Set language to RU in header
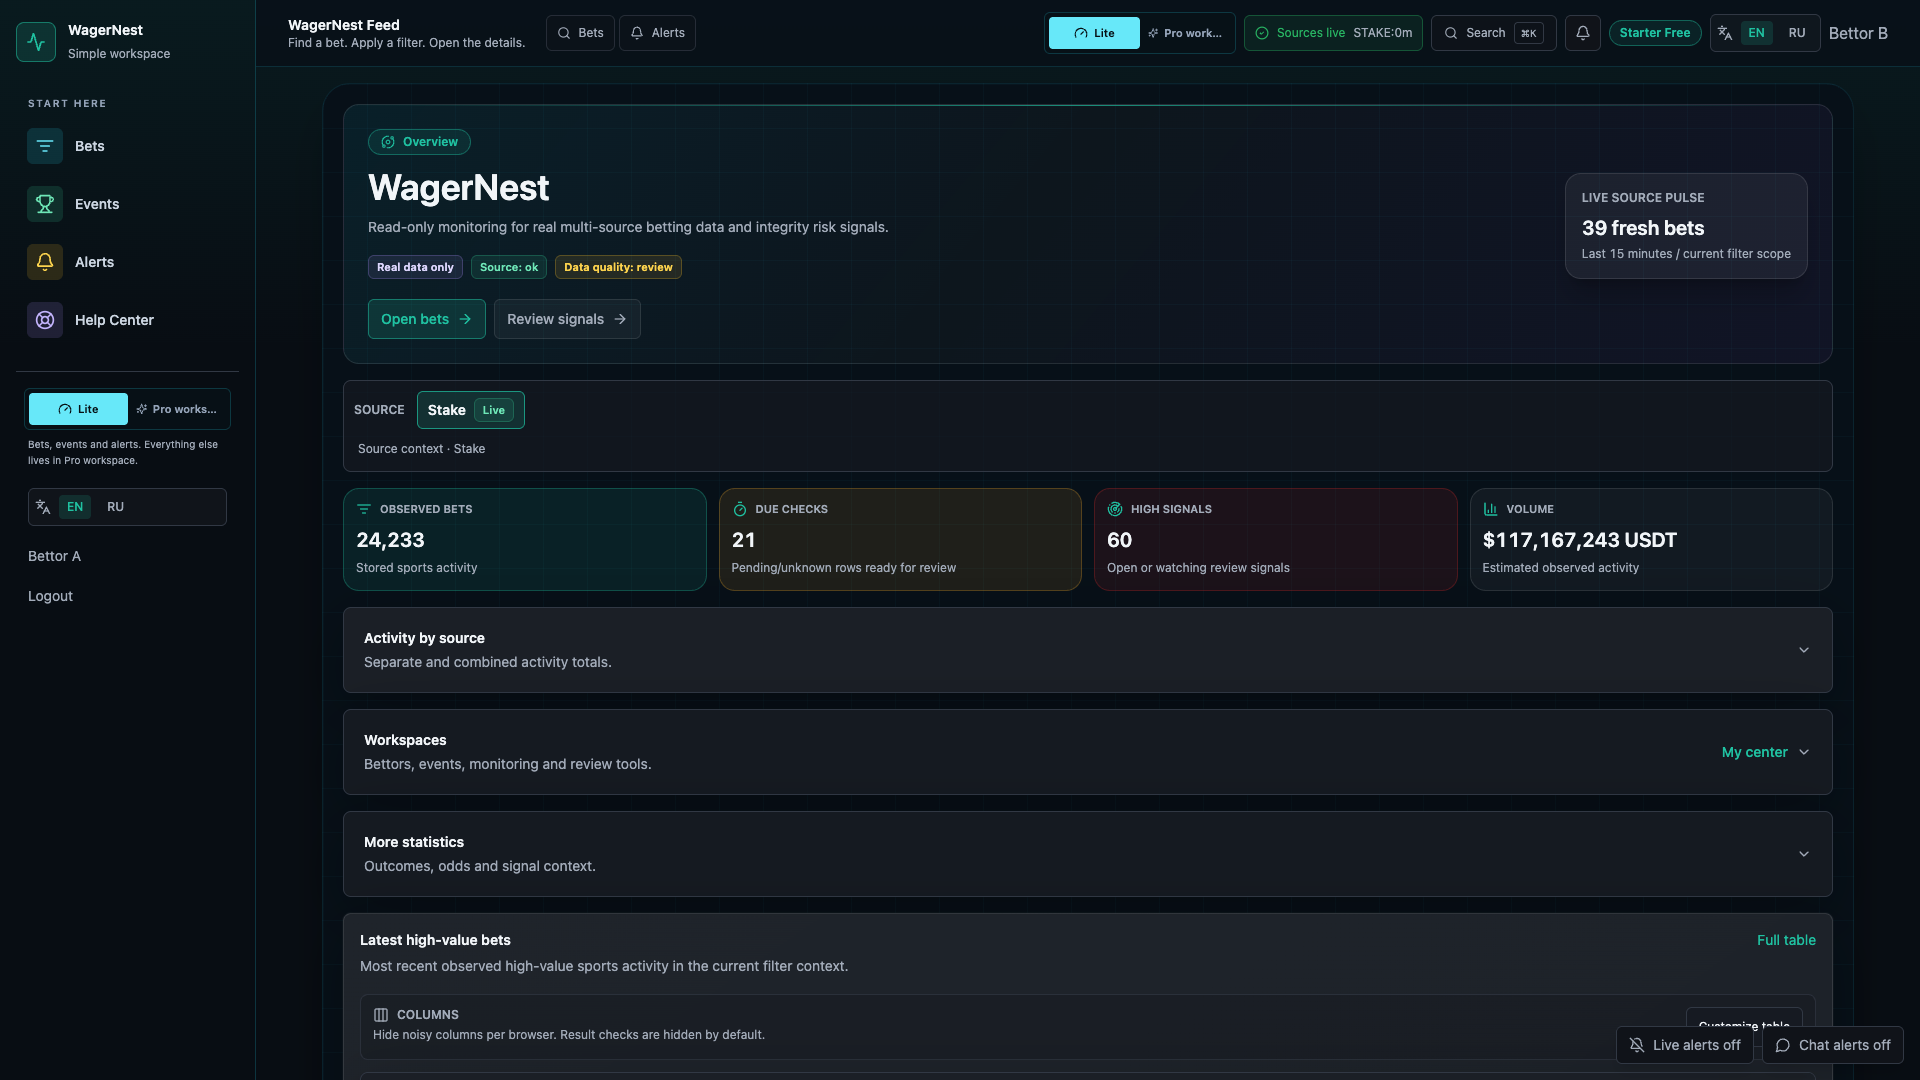This screenshot has width=1920, height=1080. tap(1797, 33)
